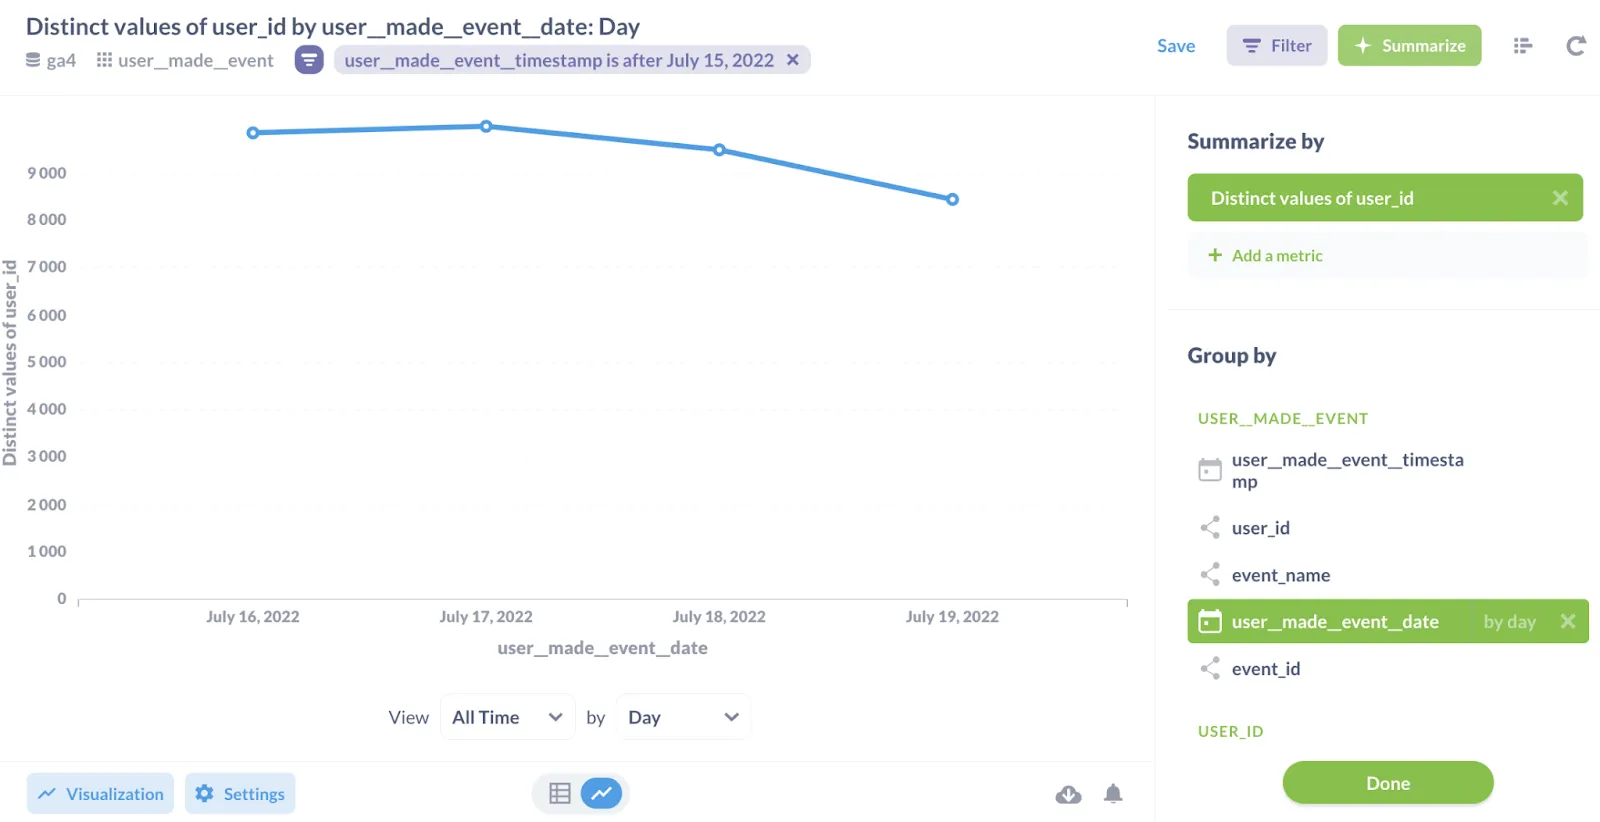The height and width of the screenshot is (822, 1600).
Task: Click the refresh data icon top right
Action: point(1576,45)
